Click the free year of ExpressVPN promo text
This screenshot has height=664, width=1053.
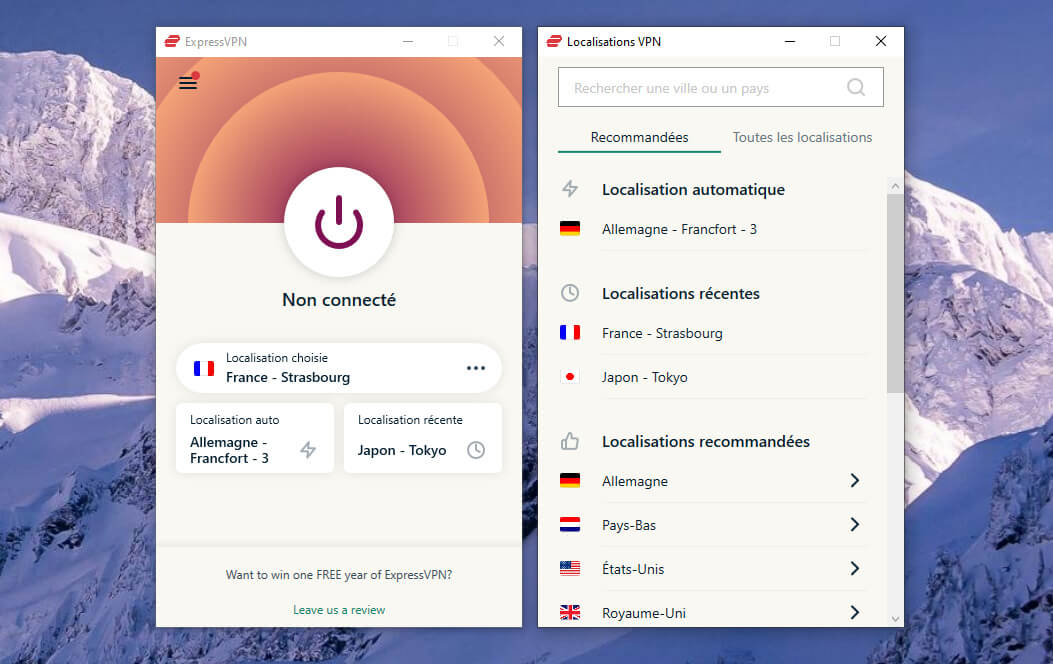tap(338, 575)
